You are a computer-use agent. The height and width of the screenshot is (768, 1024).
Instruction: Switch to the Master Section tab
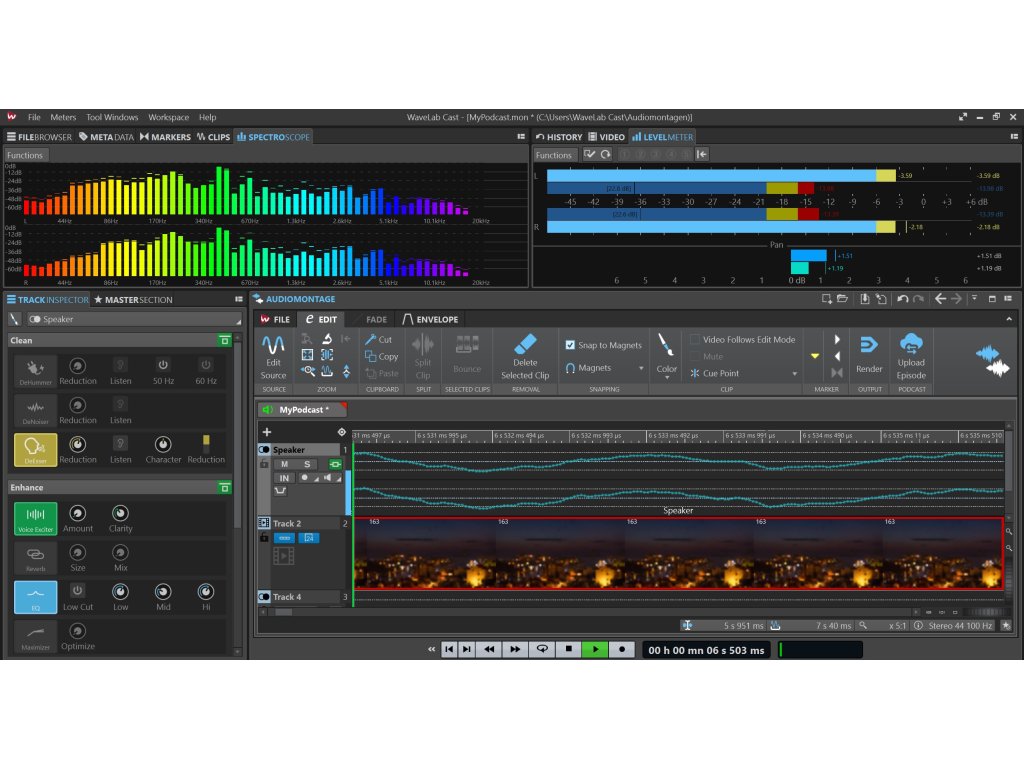(133, 299)
